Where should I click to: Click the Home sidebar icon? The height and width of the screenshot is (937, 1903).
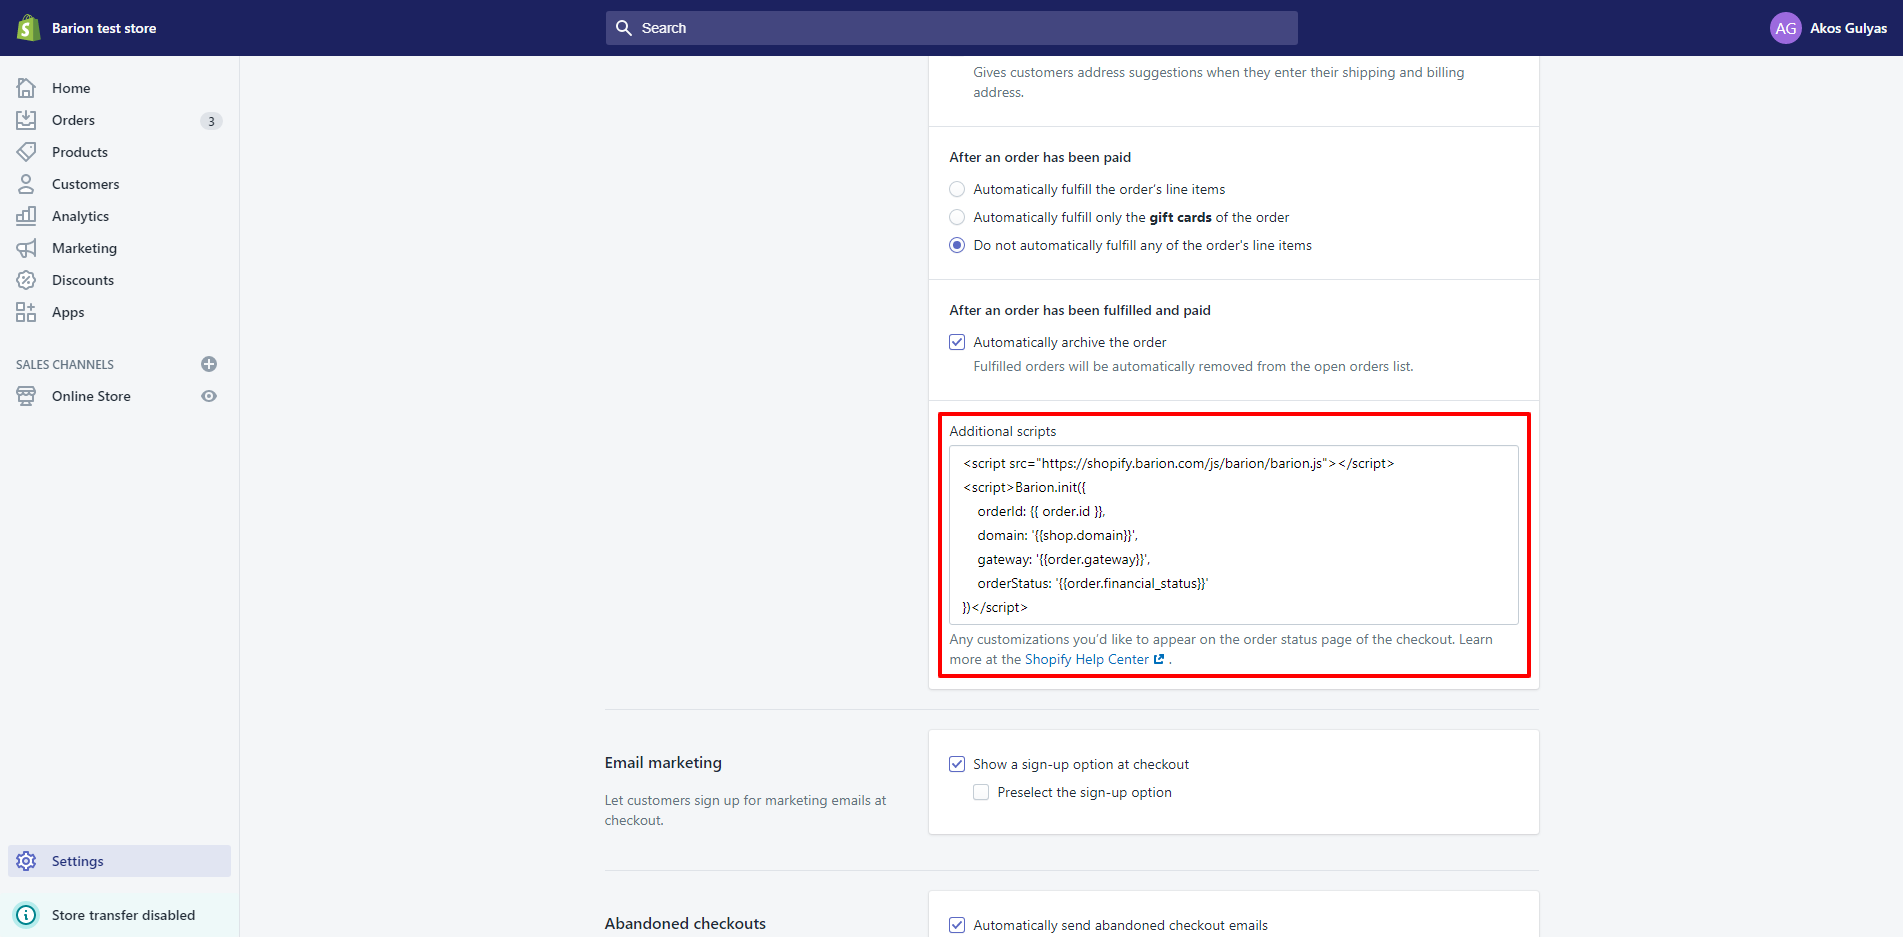(x=26, y=88)
